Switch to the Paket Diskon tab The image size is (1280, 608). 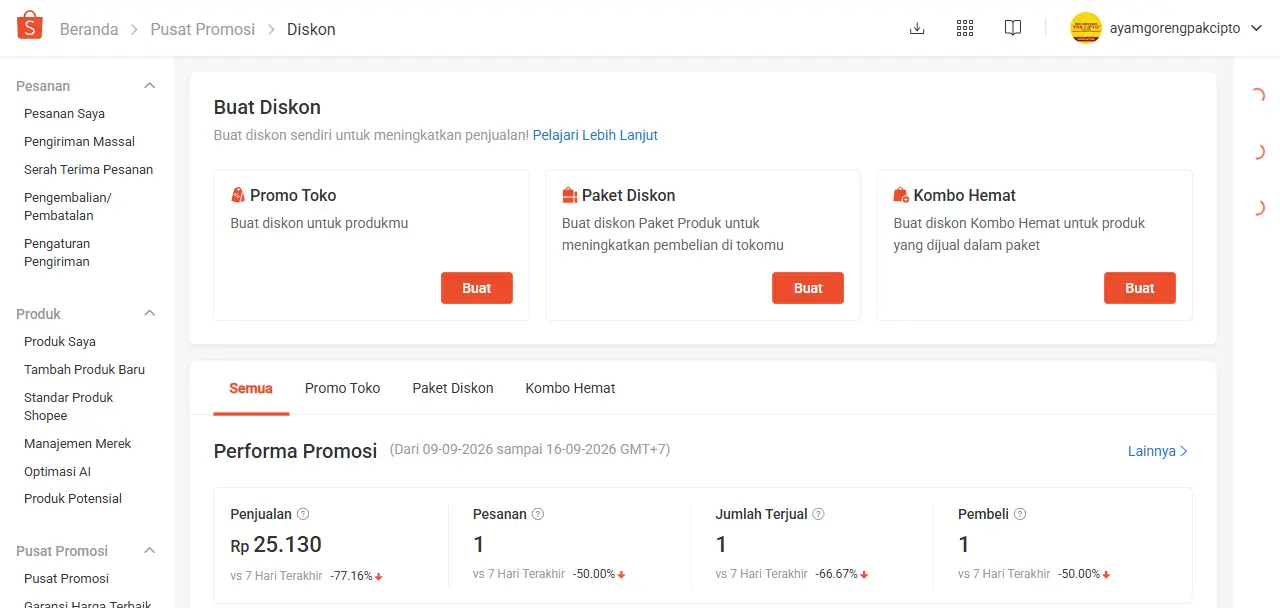(x=453, y=388)
